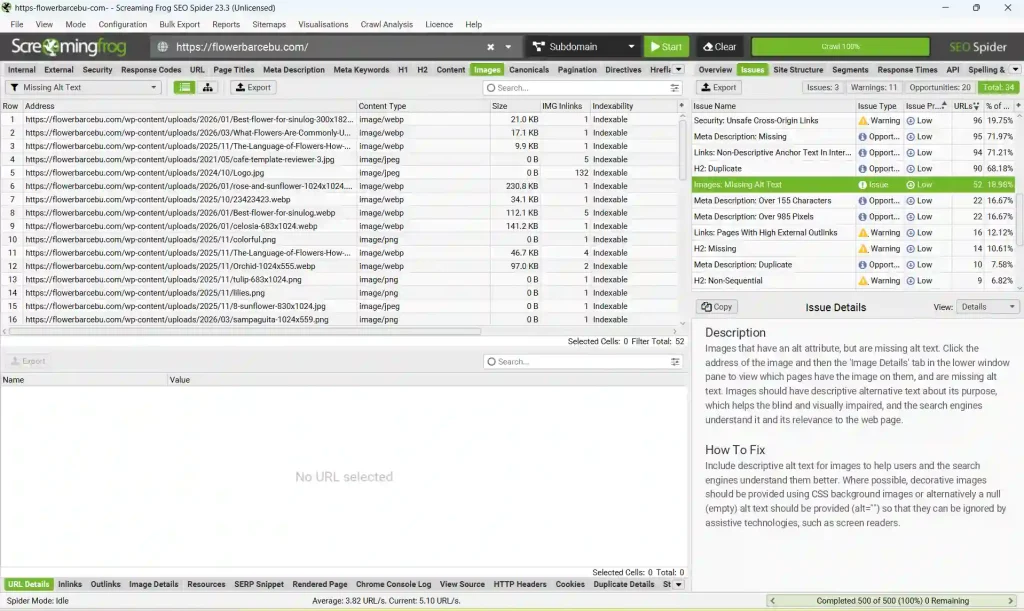The image size is (1024, 611).
Task: Clear the URL bar with X icon
Action: point(490,47)
